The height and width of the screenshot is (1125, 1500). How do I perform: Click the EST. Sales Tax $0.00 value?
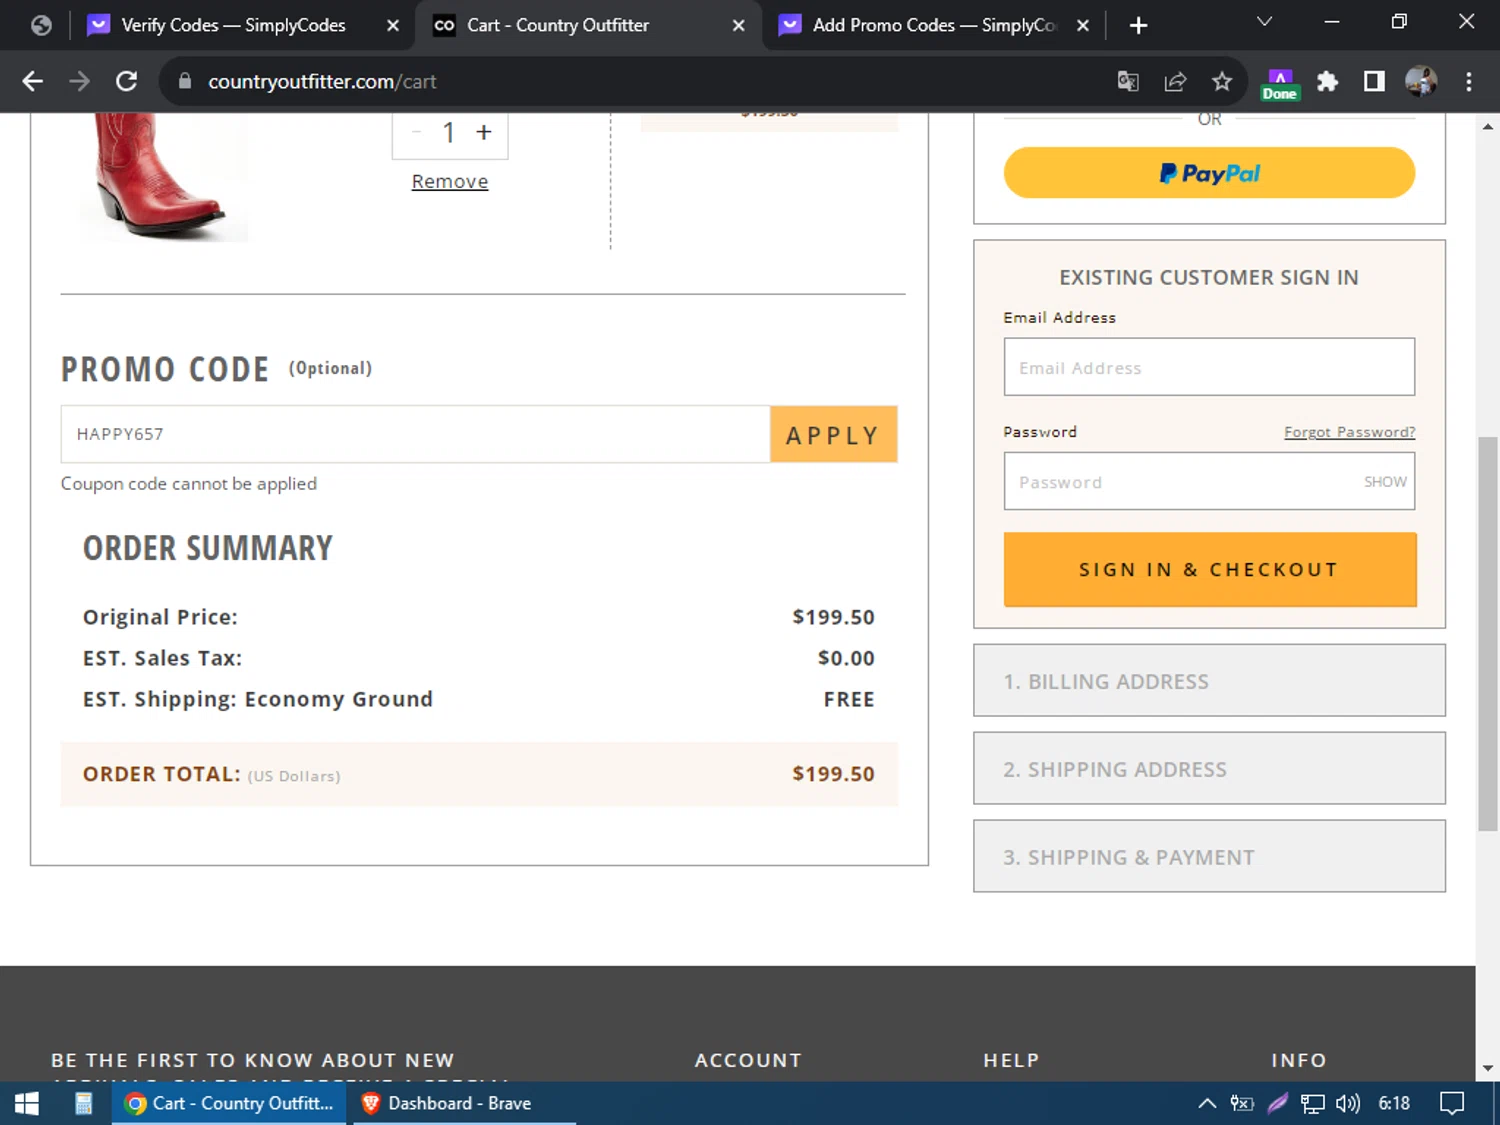(846, 658)
